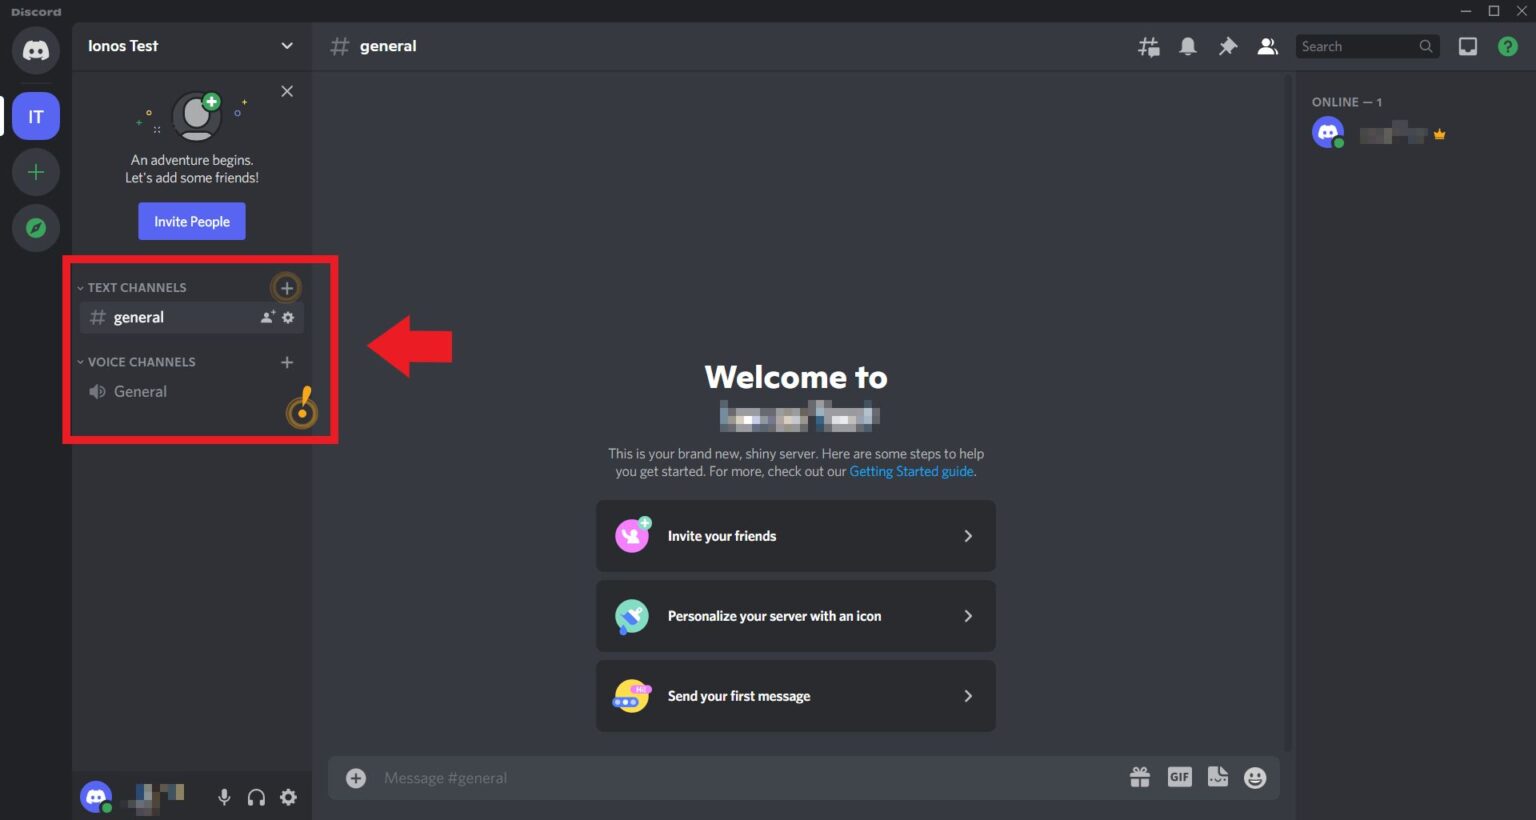Image resolution: width=1536 pixels, height=820 pixels.
Task: Mute your microphone
Action: (x=224, y=797)
